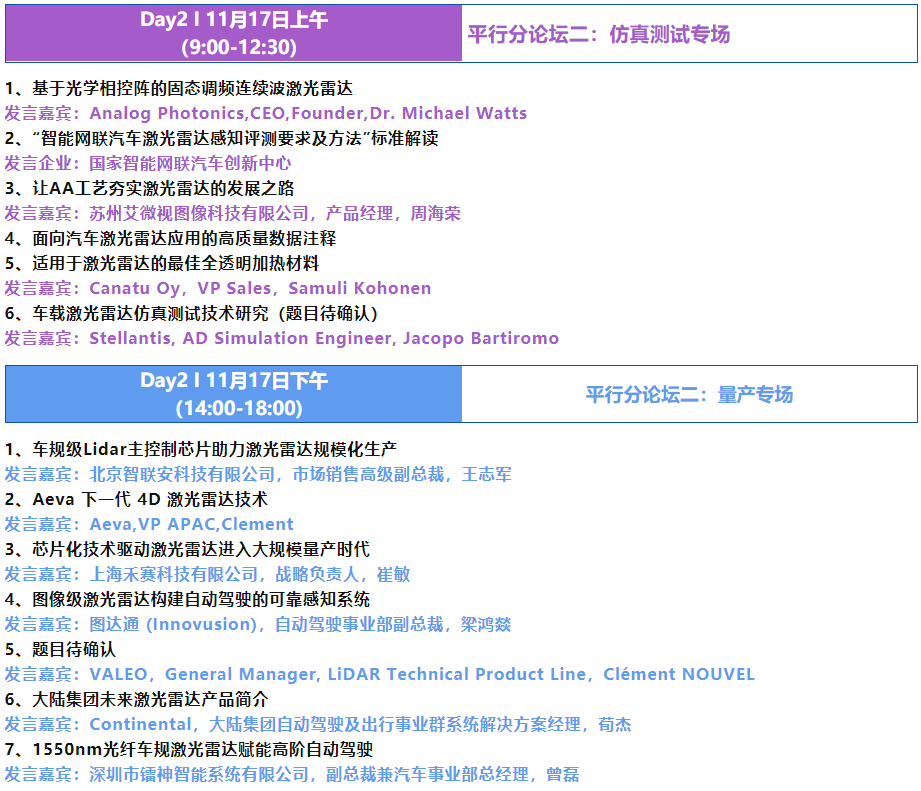This screenshot has width=921, height=791.
Task: Click topic 智能网联汽车激光雷达感知评测要求及方法标准解读
Action: coord(221,138)
